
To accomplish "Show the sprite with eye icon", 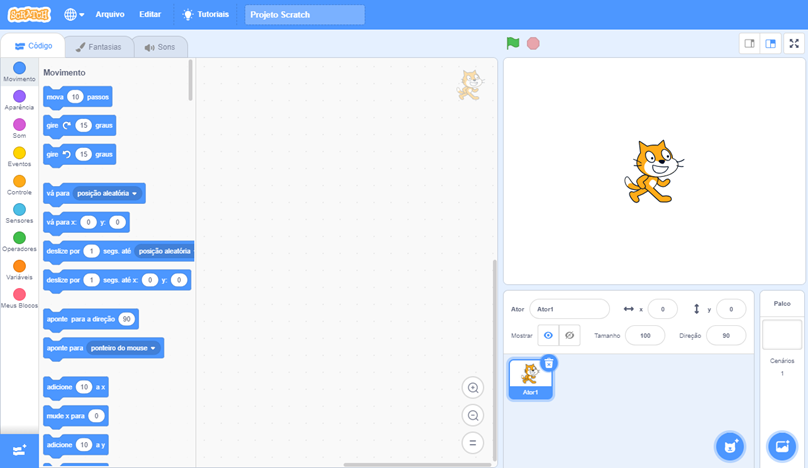I will tap(548, 336).
